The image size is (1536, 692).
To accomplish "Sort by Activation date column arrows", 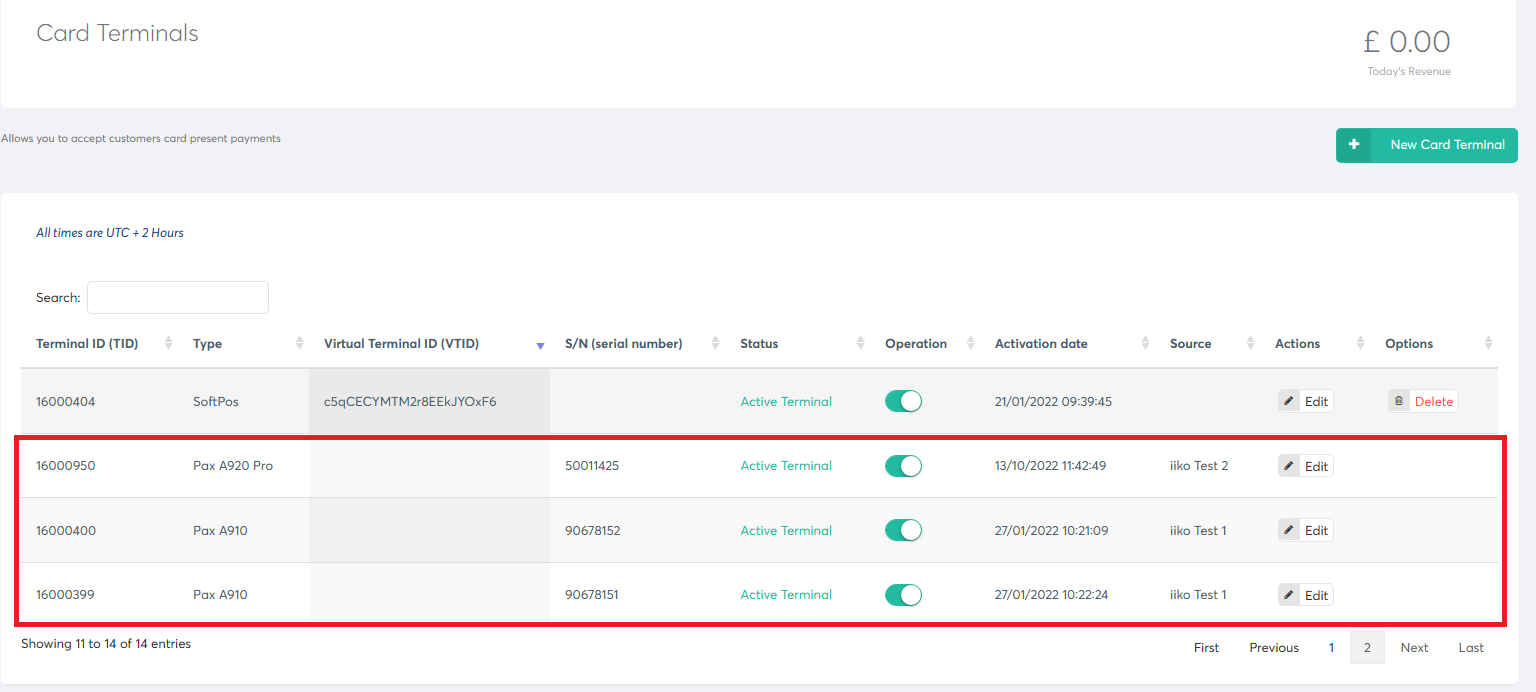I will 1145,344.
